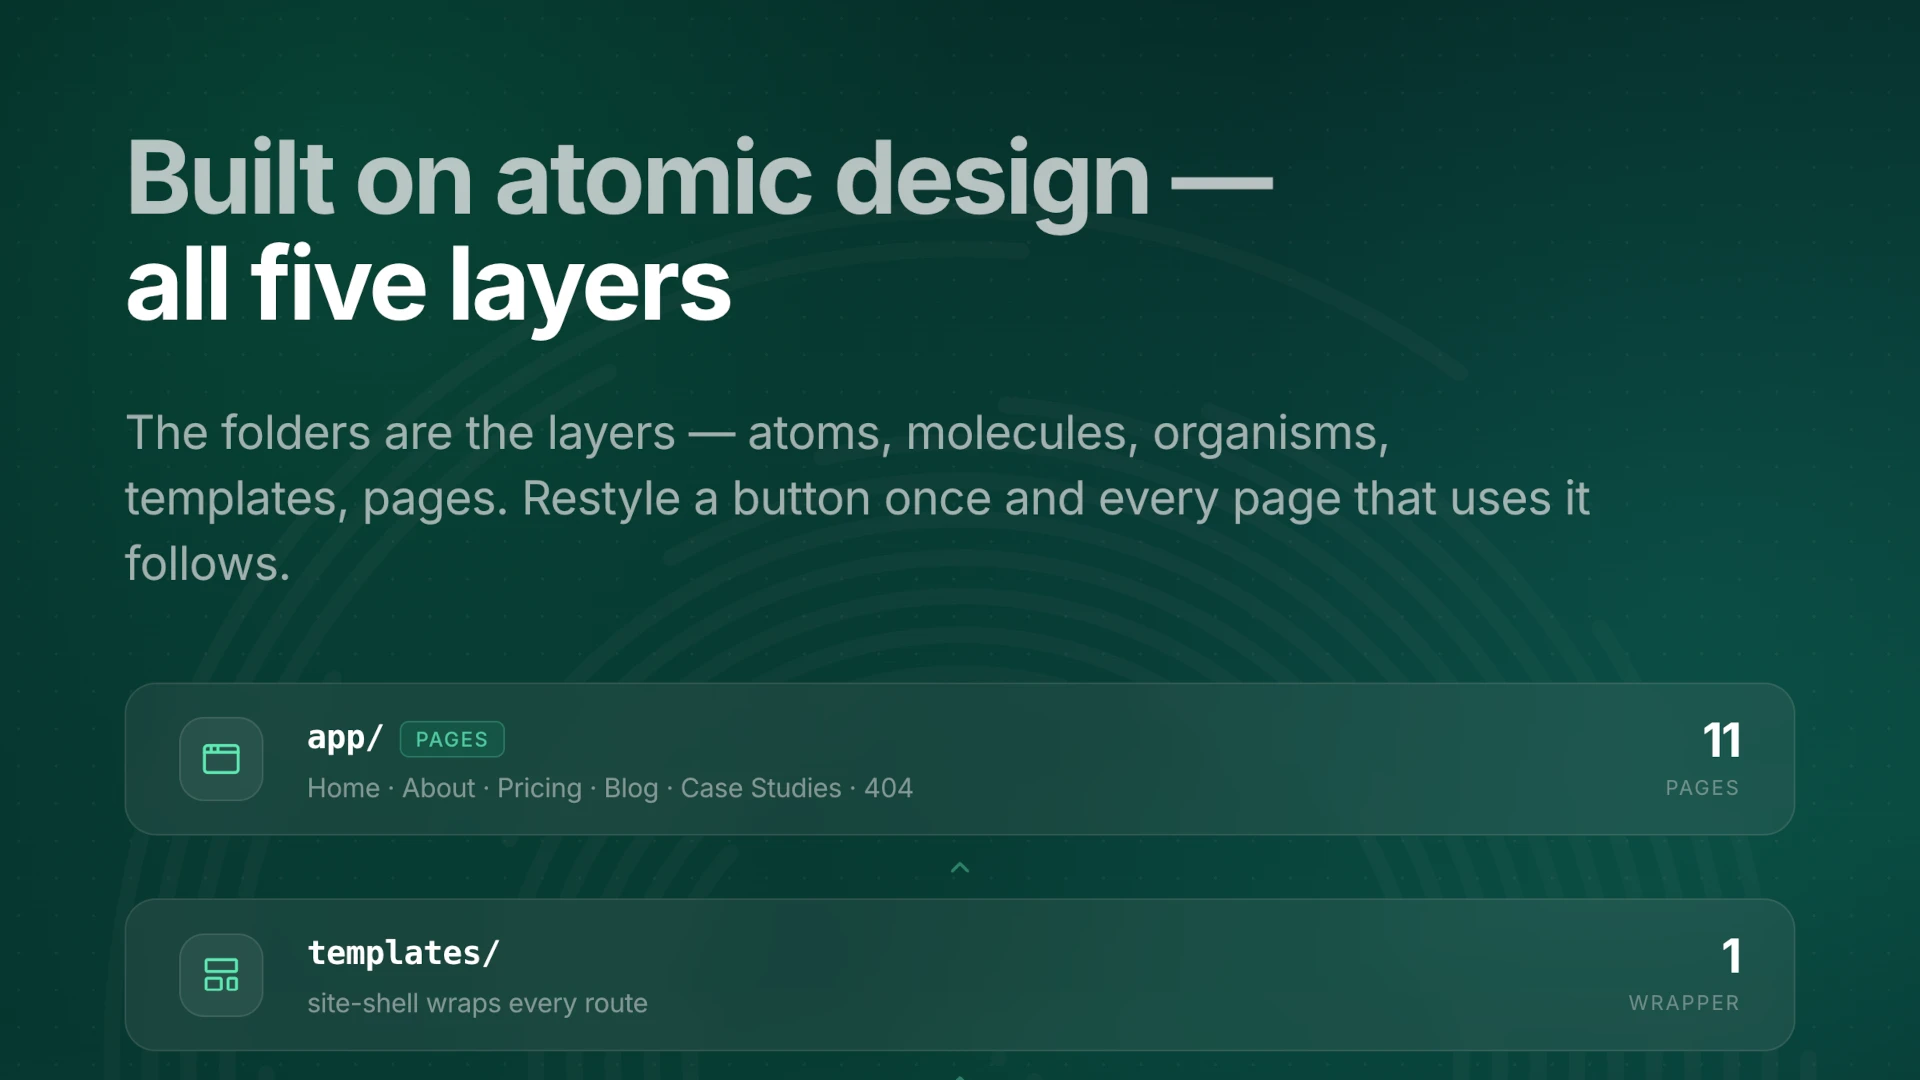1920x1080 pixels.
Task: Click the page list starting with "Home · About"
Action: [610, 788]
